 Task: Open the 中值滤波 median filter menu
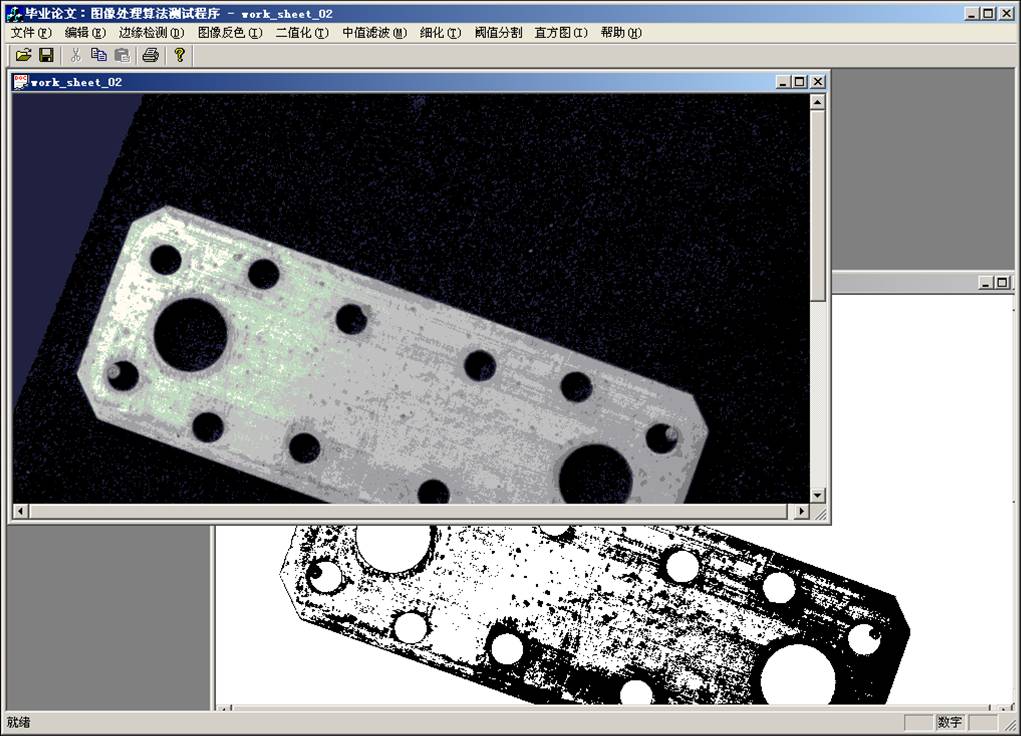(374, 33)
